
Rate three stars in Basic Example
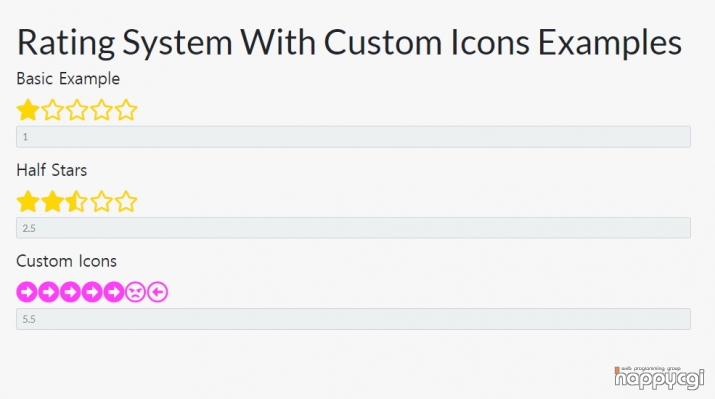77,110
